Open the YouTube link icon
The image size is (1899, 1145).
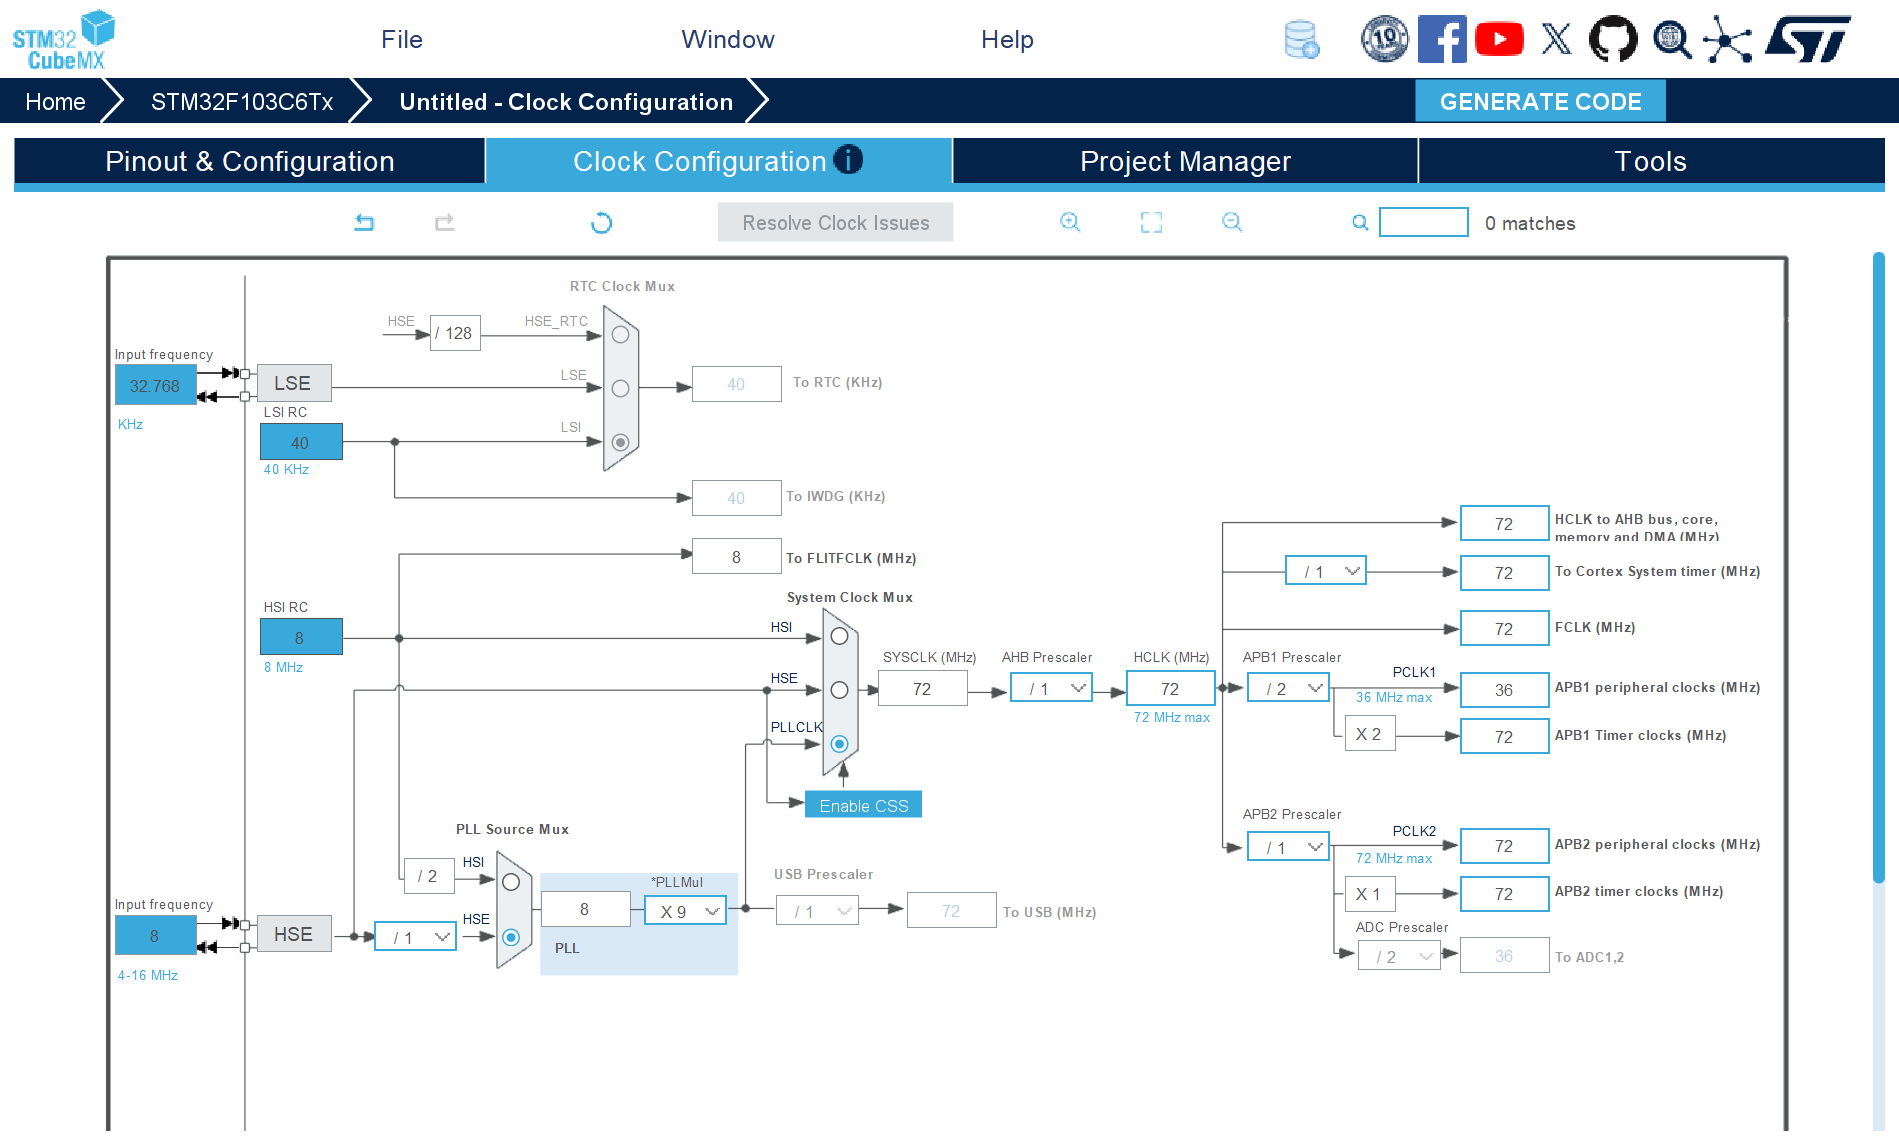point(1499,39)
